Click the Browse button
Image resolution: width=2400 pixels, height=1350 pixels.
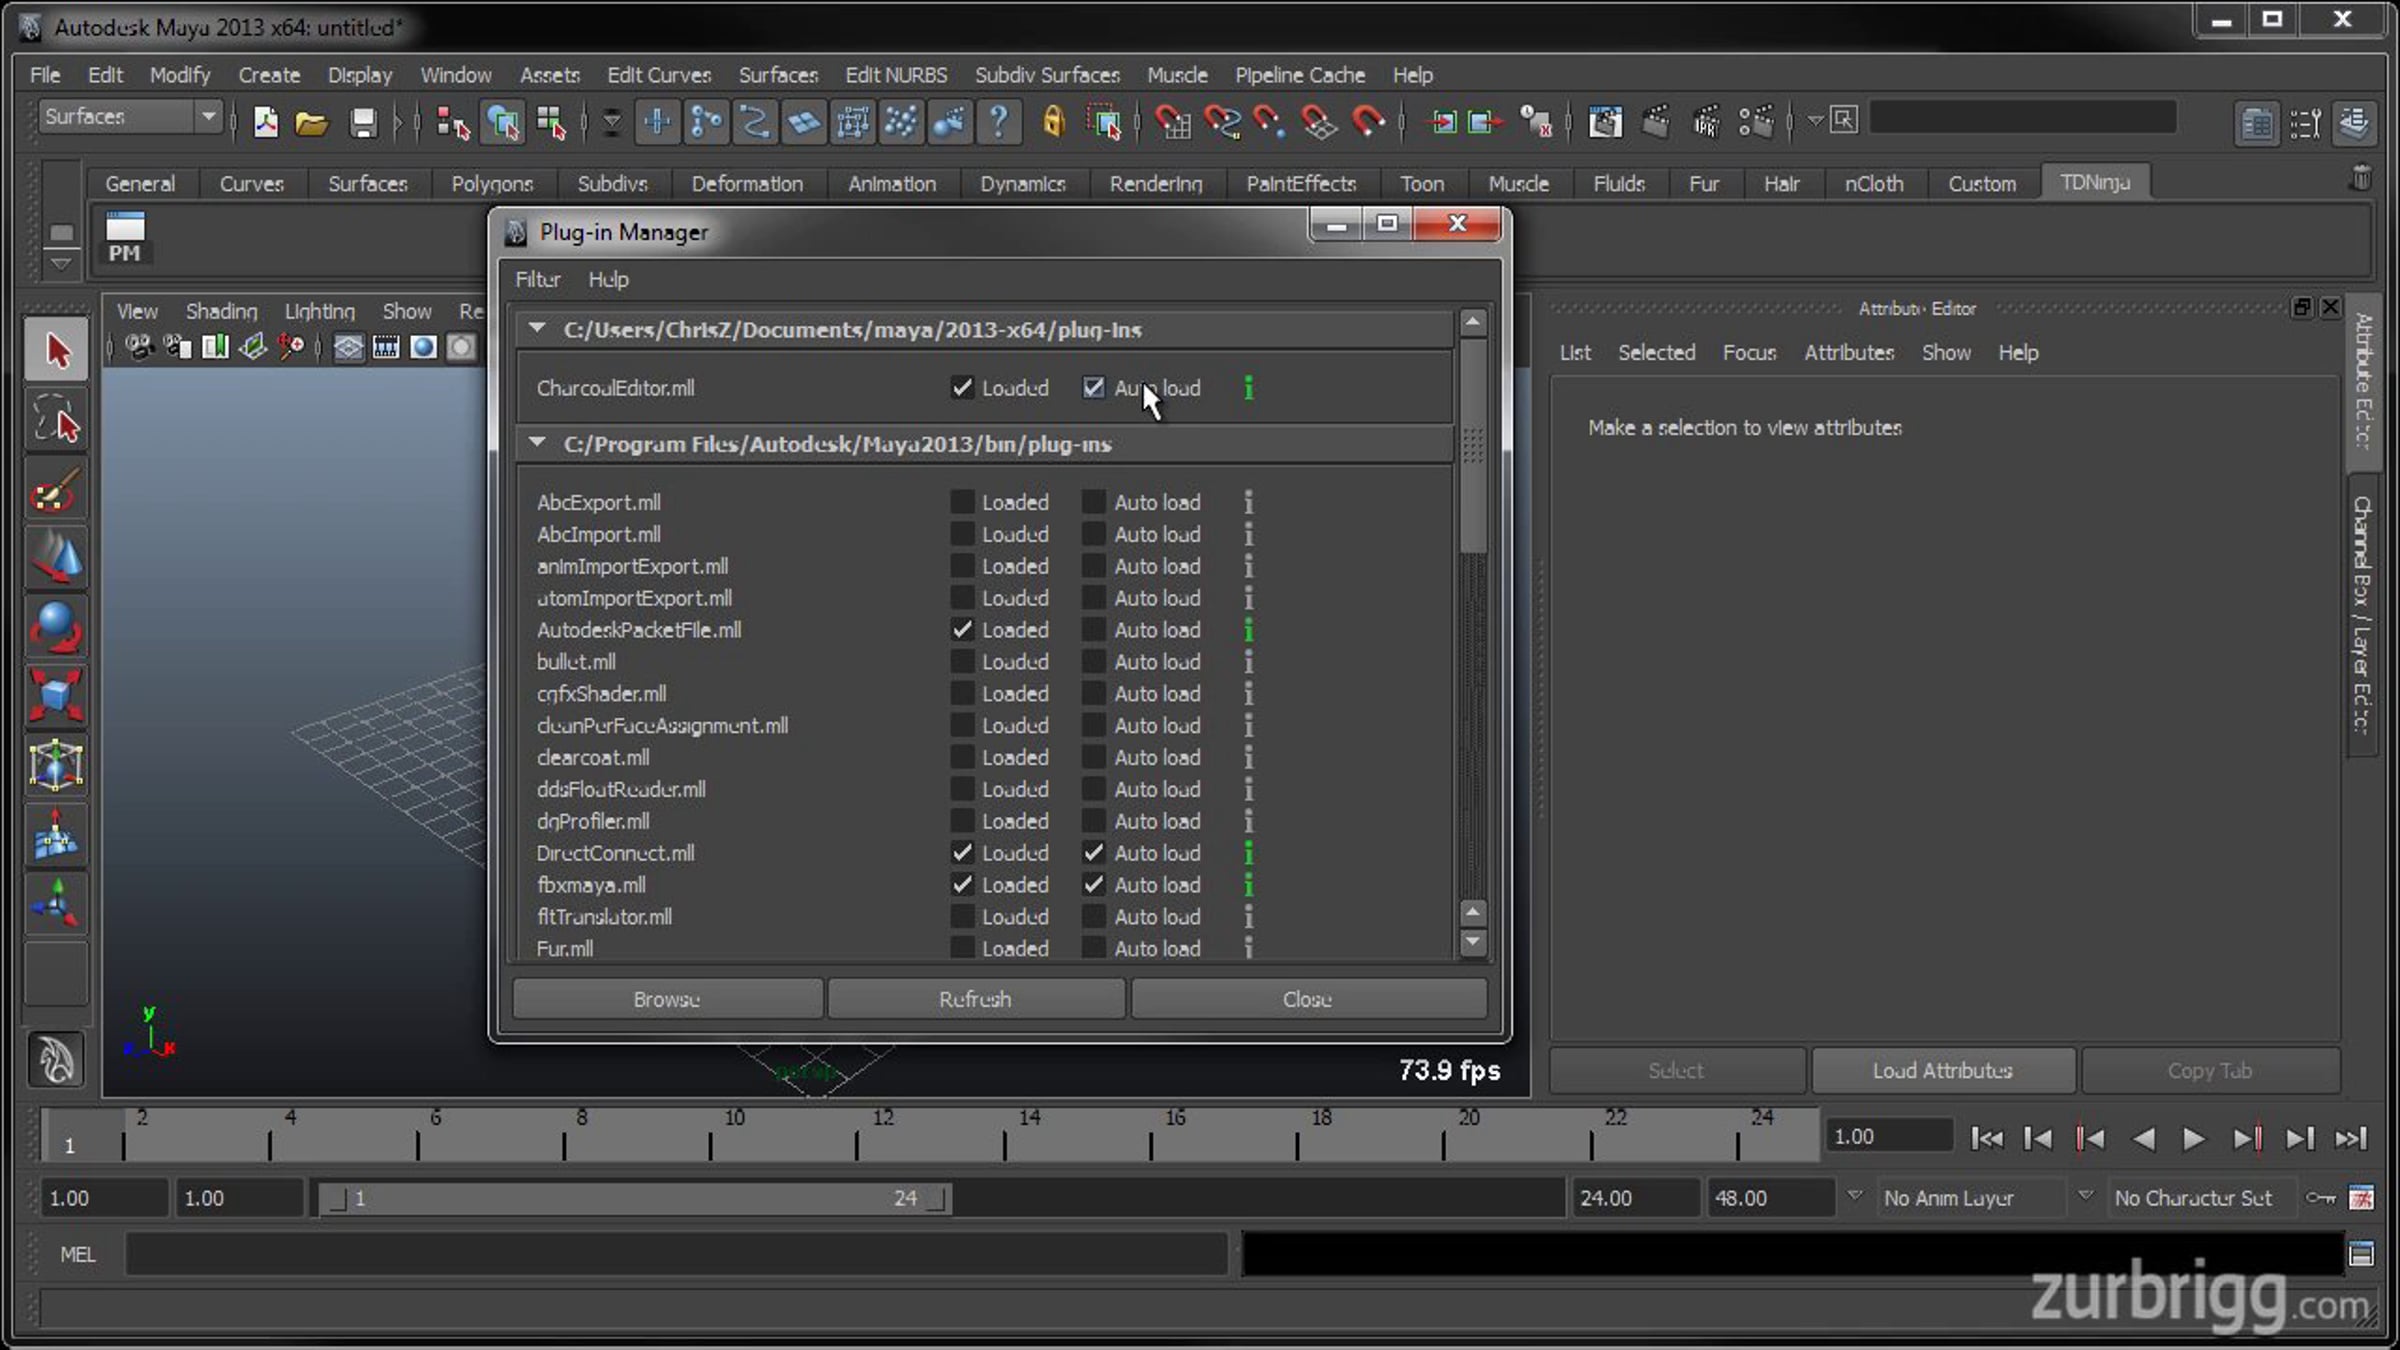coord(667,999)
